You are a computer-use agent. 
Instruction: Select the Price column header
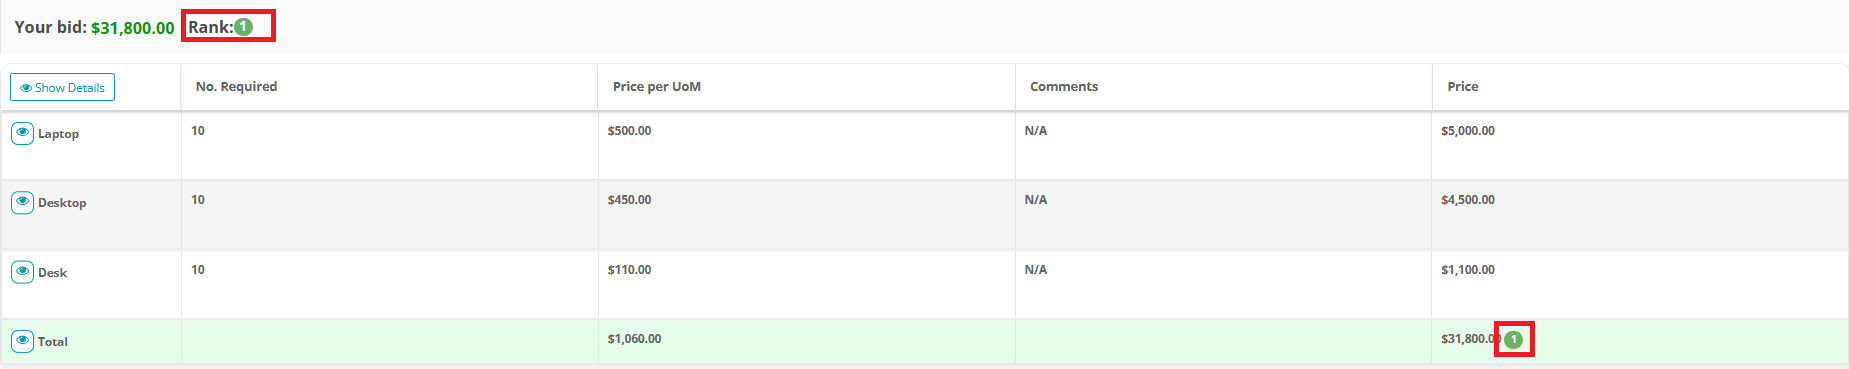[x=1462, y=87]
